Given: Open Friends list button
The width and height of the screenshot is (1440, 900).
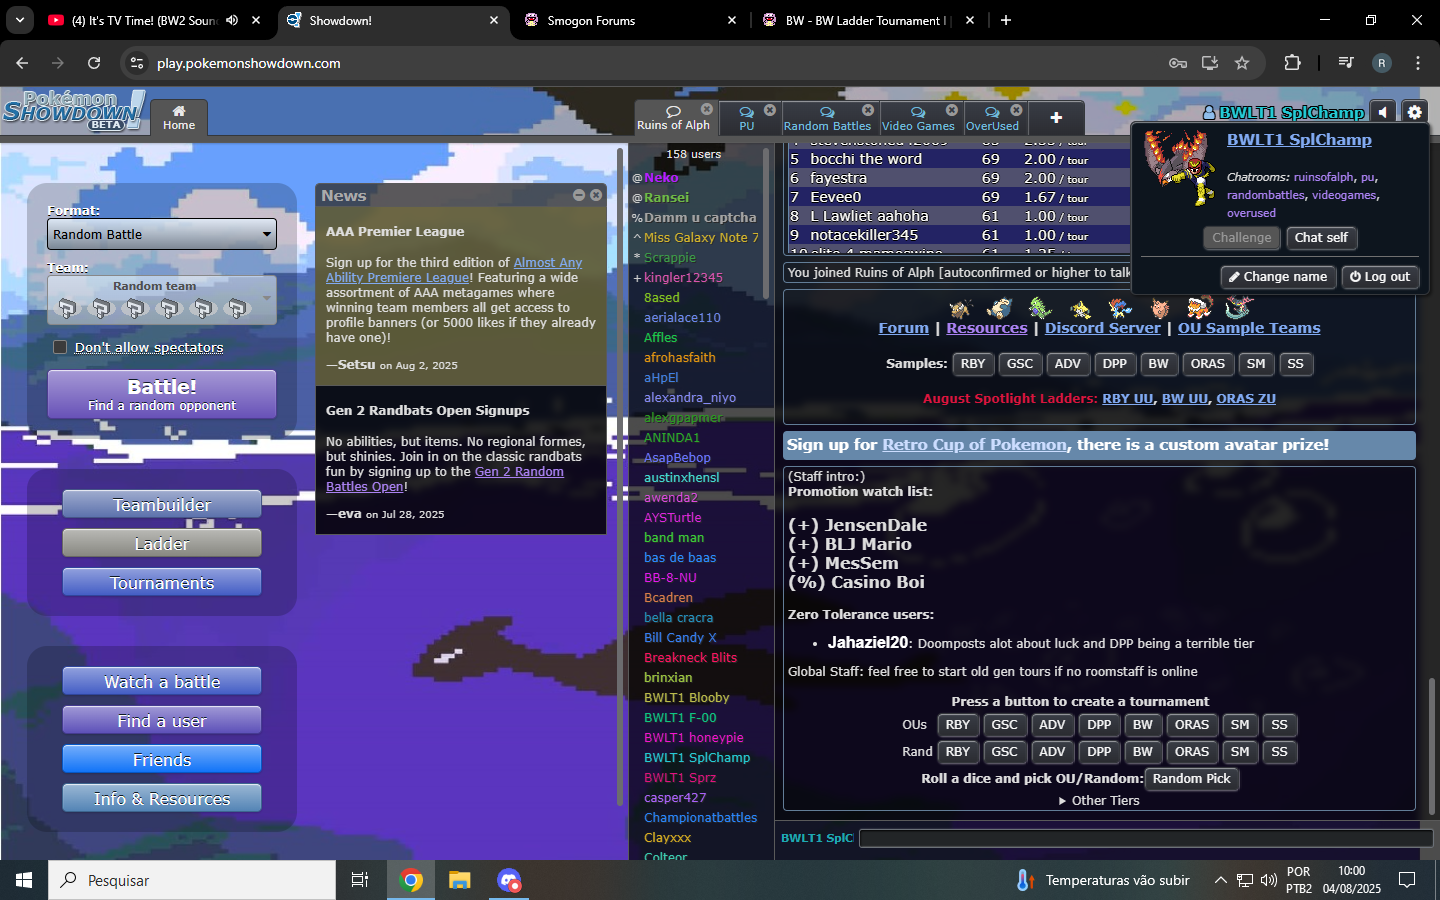Looking at the screenshot, I should (162, 760).
